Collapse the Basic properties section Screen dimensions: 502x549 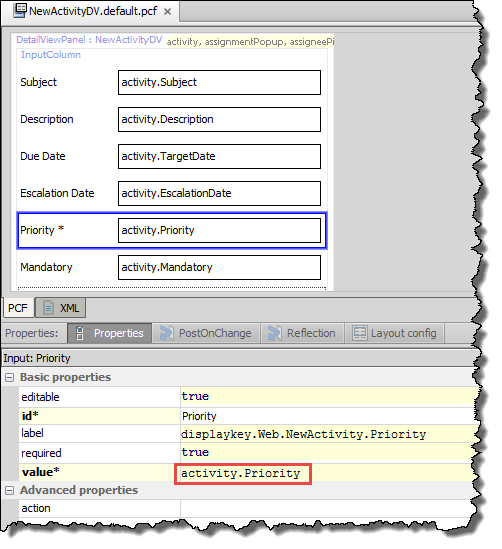[10, 377]
